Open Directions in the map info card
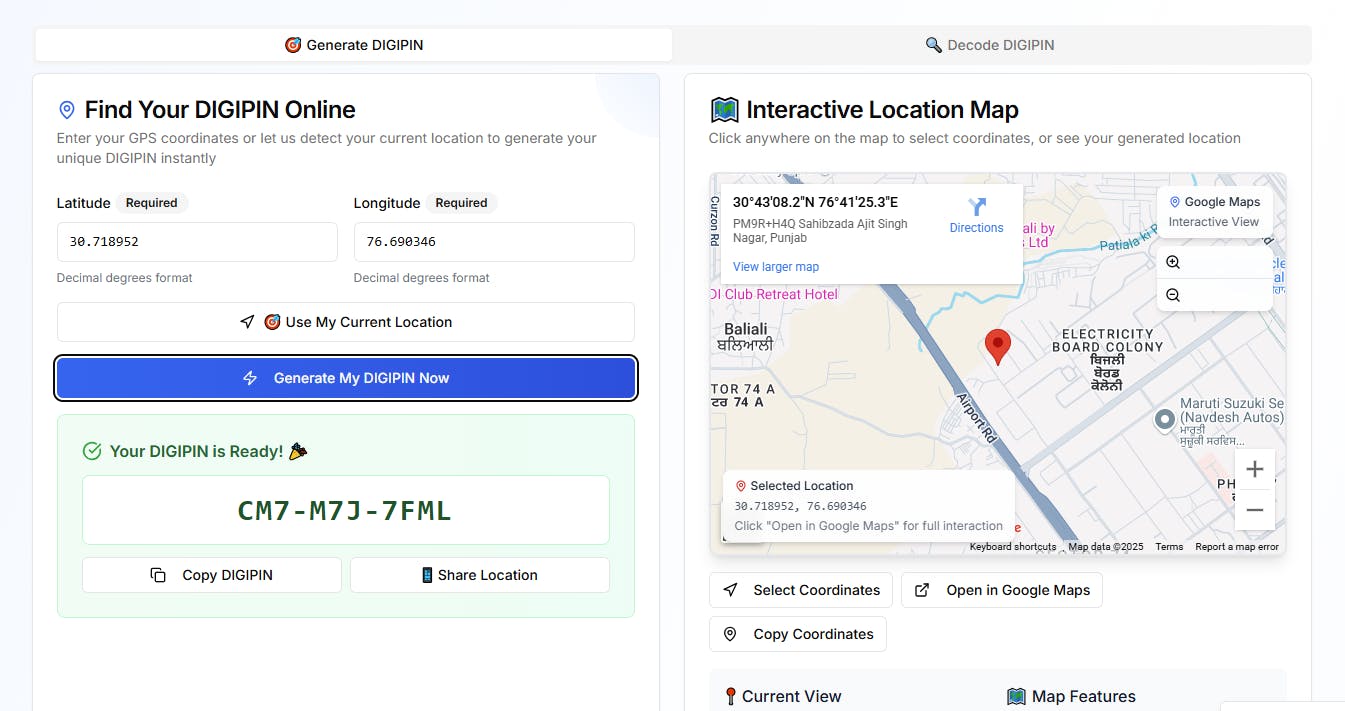The width and height of the screenshot is (1345, 711). pos(976,215)
